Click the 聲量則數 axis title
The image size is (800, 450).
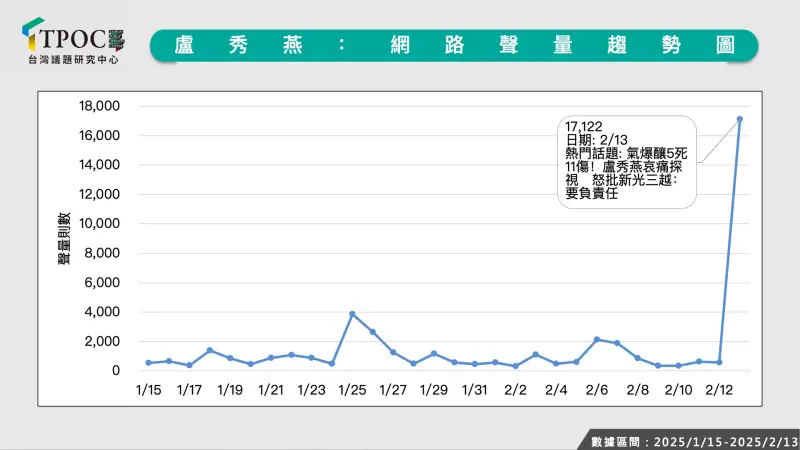64,238
